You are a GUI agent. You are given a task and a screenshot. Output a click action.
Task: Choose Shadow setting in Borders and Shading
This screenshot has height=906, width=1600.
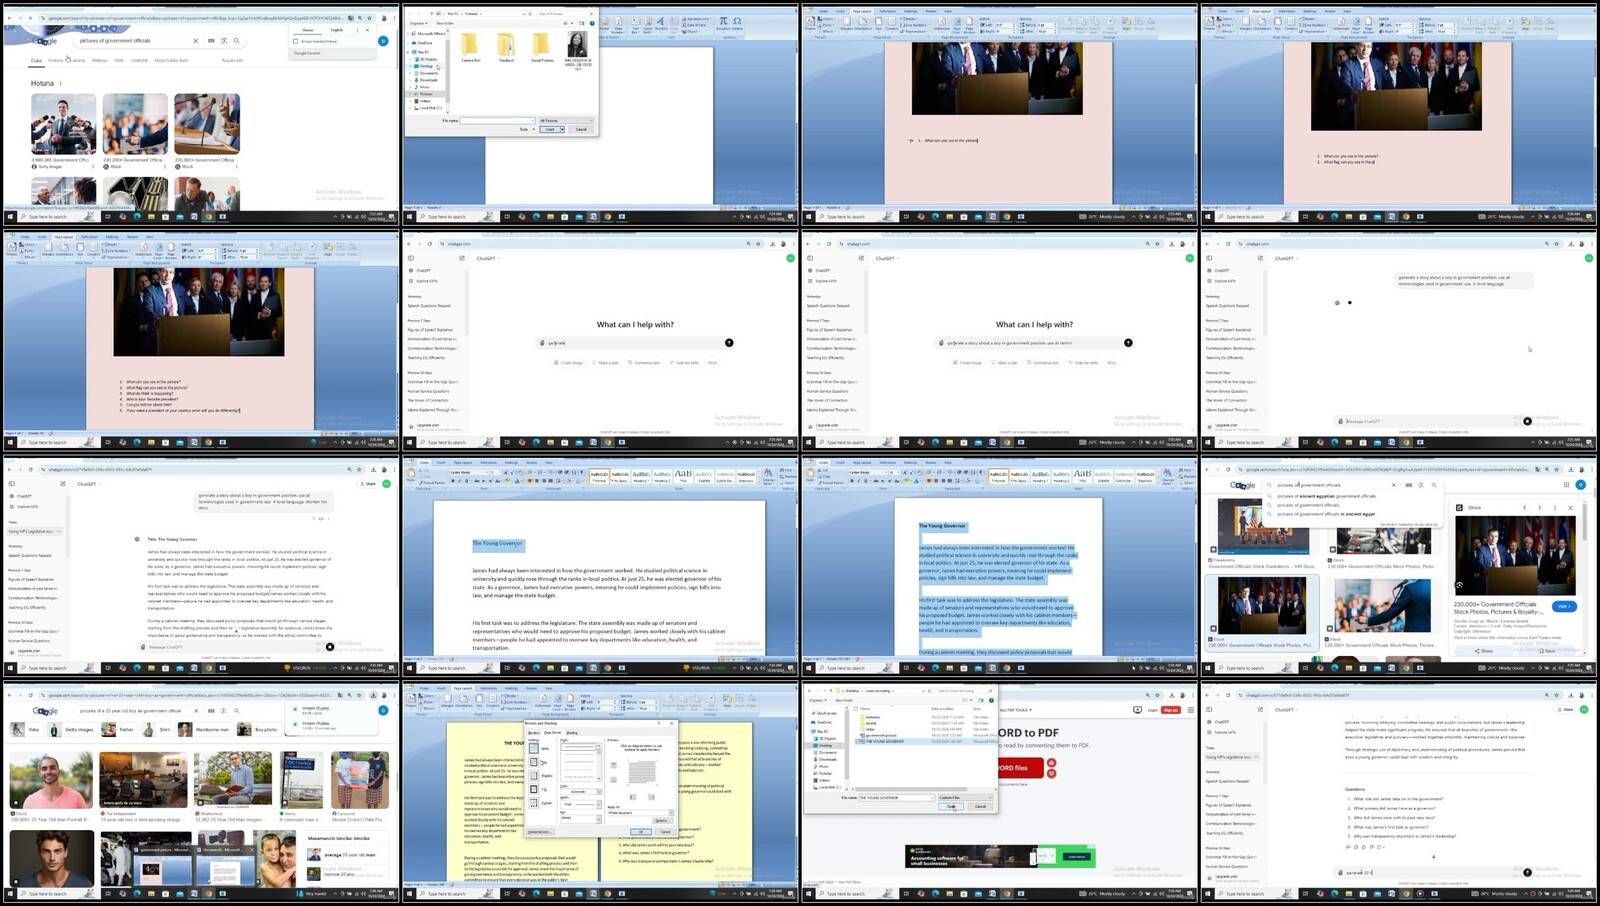pyautogui.click(x=534, y=776)
